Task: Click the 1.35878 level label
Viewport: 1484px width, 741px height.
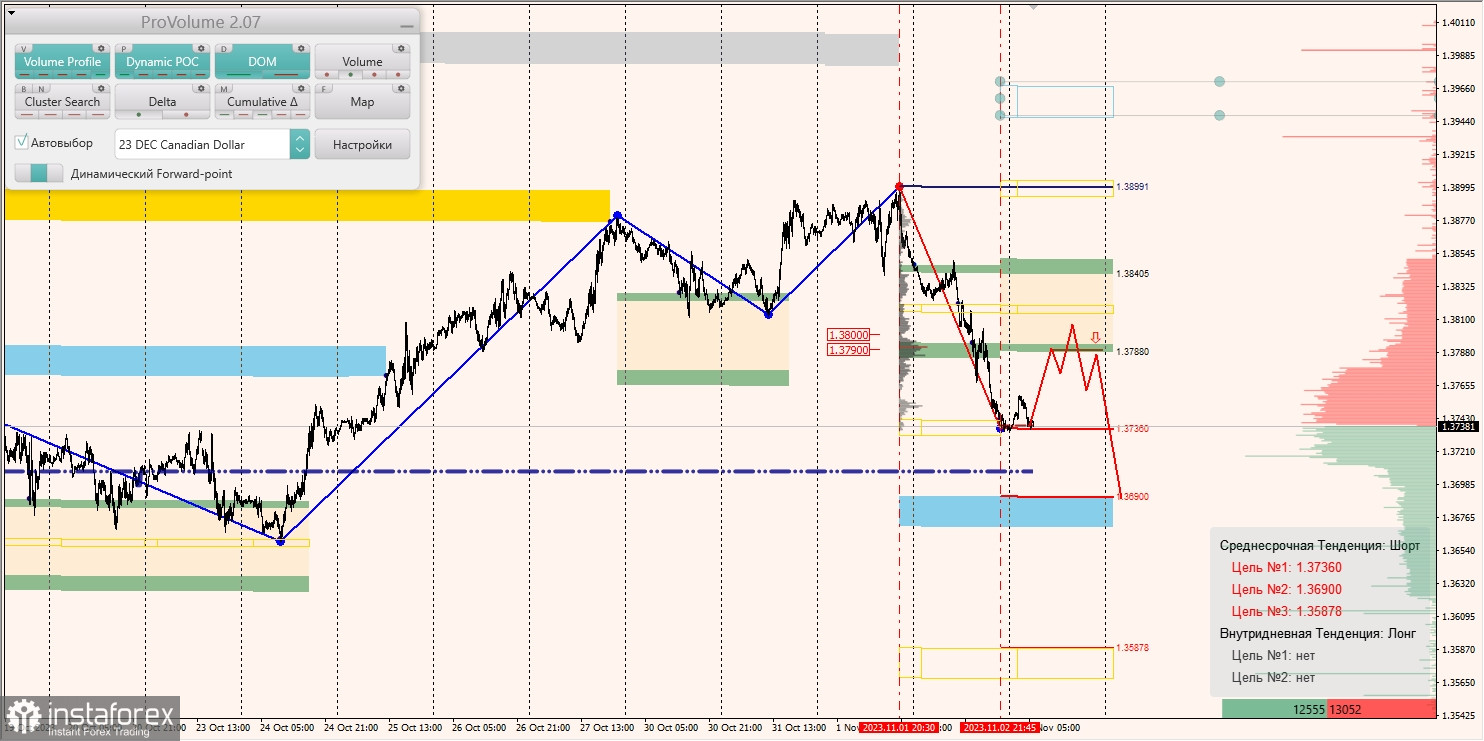Action: click(1132, 648)
